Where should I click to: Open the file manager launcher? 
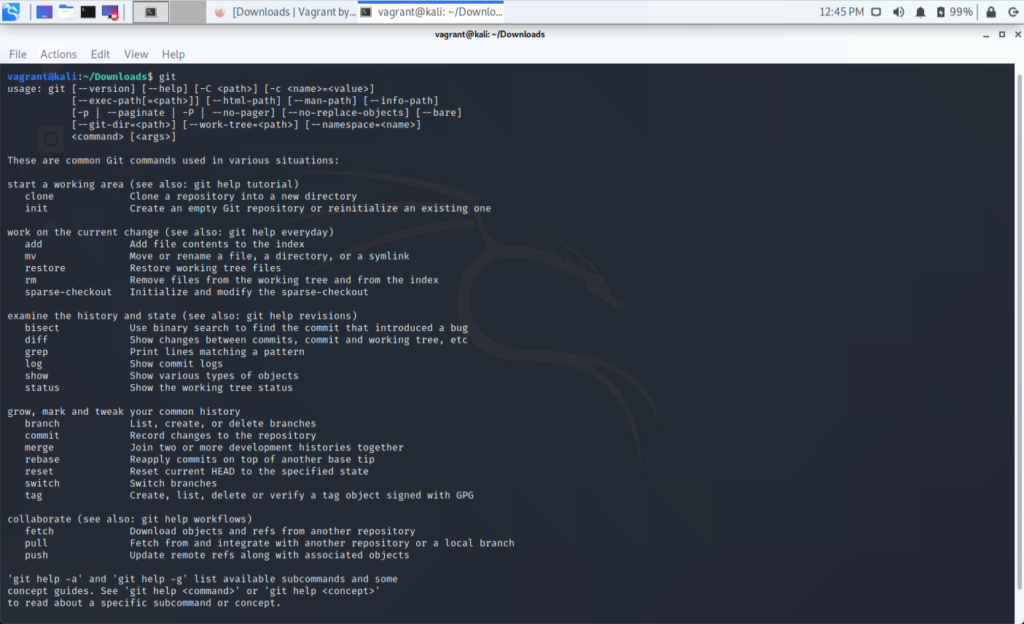pos(67,12)
